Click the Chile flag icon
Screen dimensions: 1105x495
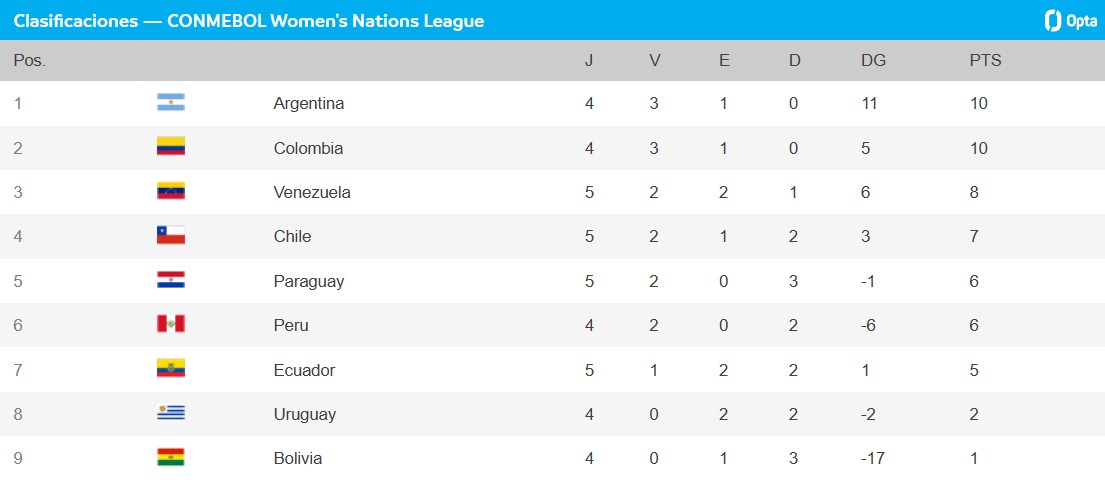[171, 236]
